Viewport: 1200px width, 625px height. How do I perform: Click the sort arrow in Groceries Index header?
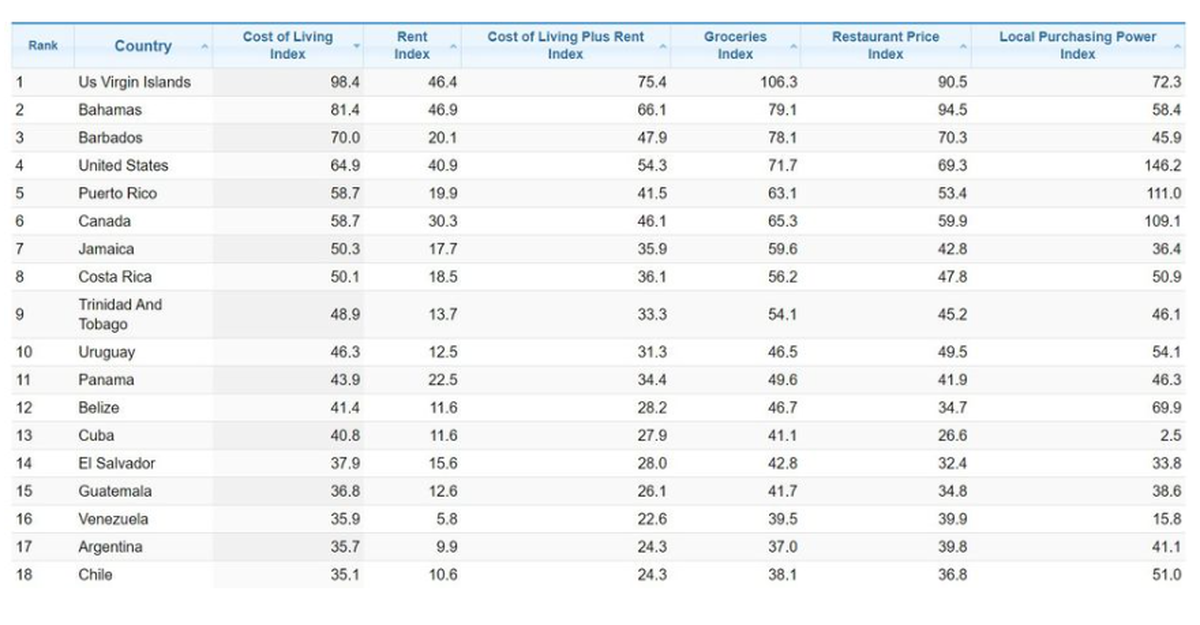pyautogui.click(x=794, y=47)
